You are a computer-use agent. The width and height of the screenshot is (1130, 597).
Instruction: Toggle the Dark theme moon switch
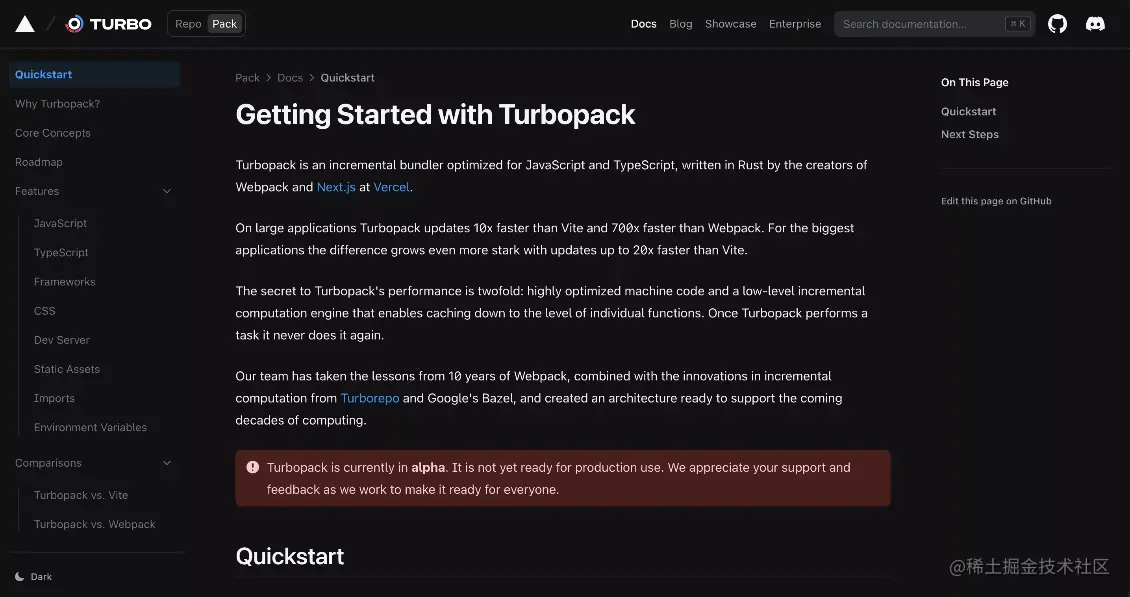[x=33, y=577]
